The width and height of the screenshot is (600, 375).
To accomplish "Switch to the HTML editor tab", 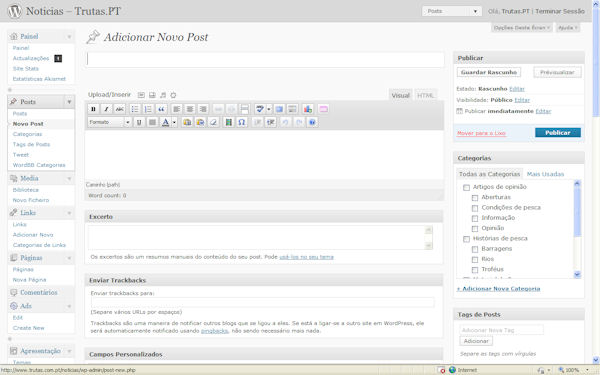I will click(x=426, y=95).
